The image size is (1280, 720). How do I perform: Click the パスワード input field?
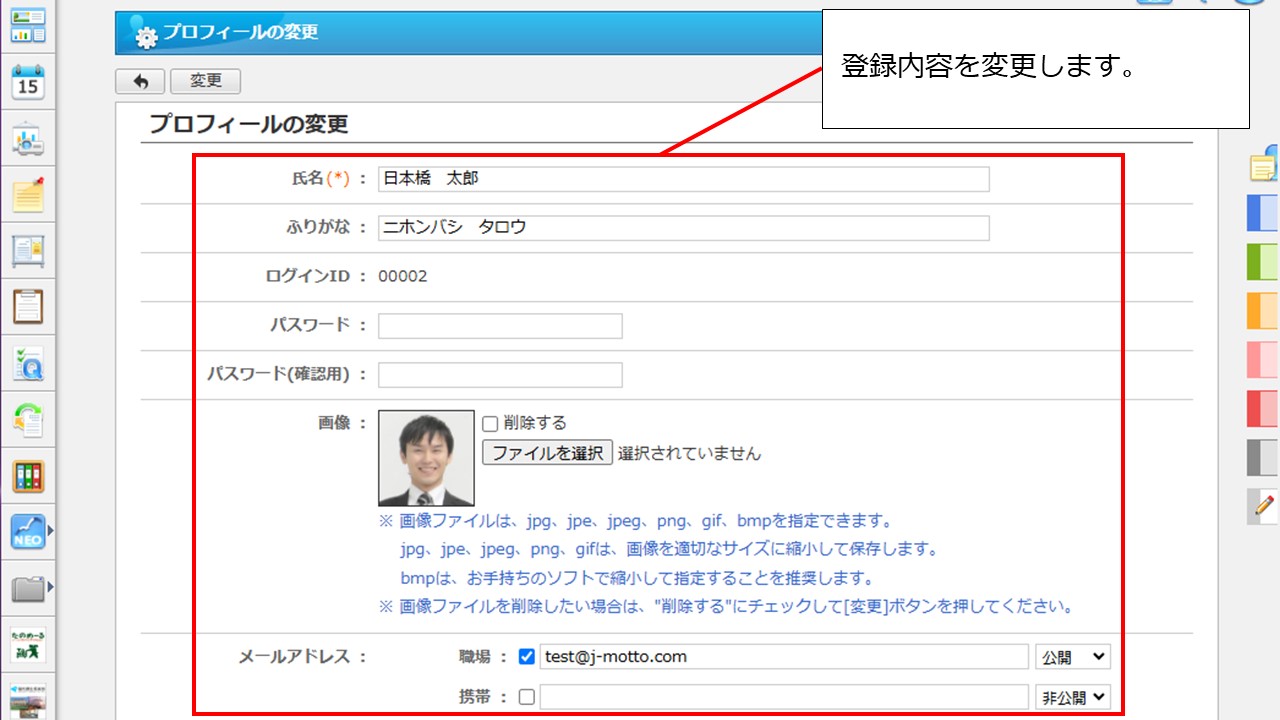[500, 326]
